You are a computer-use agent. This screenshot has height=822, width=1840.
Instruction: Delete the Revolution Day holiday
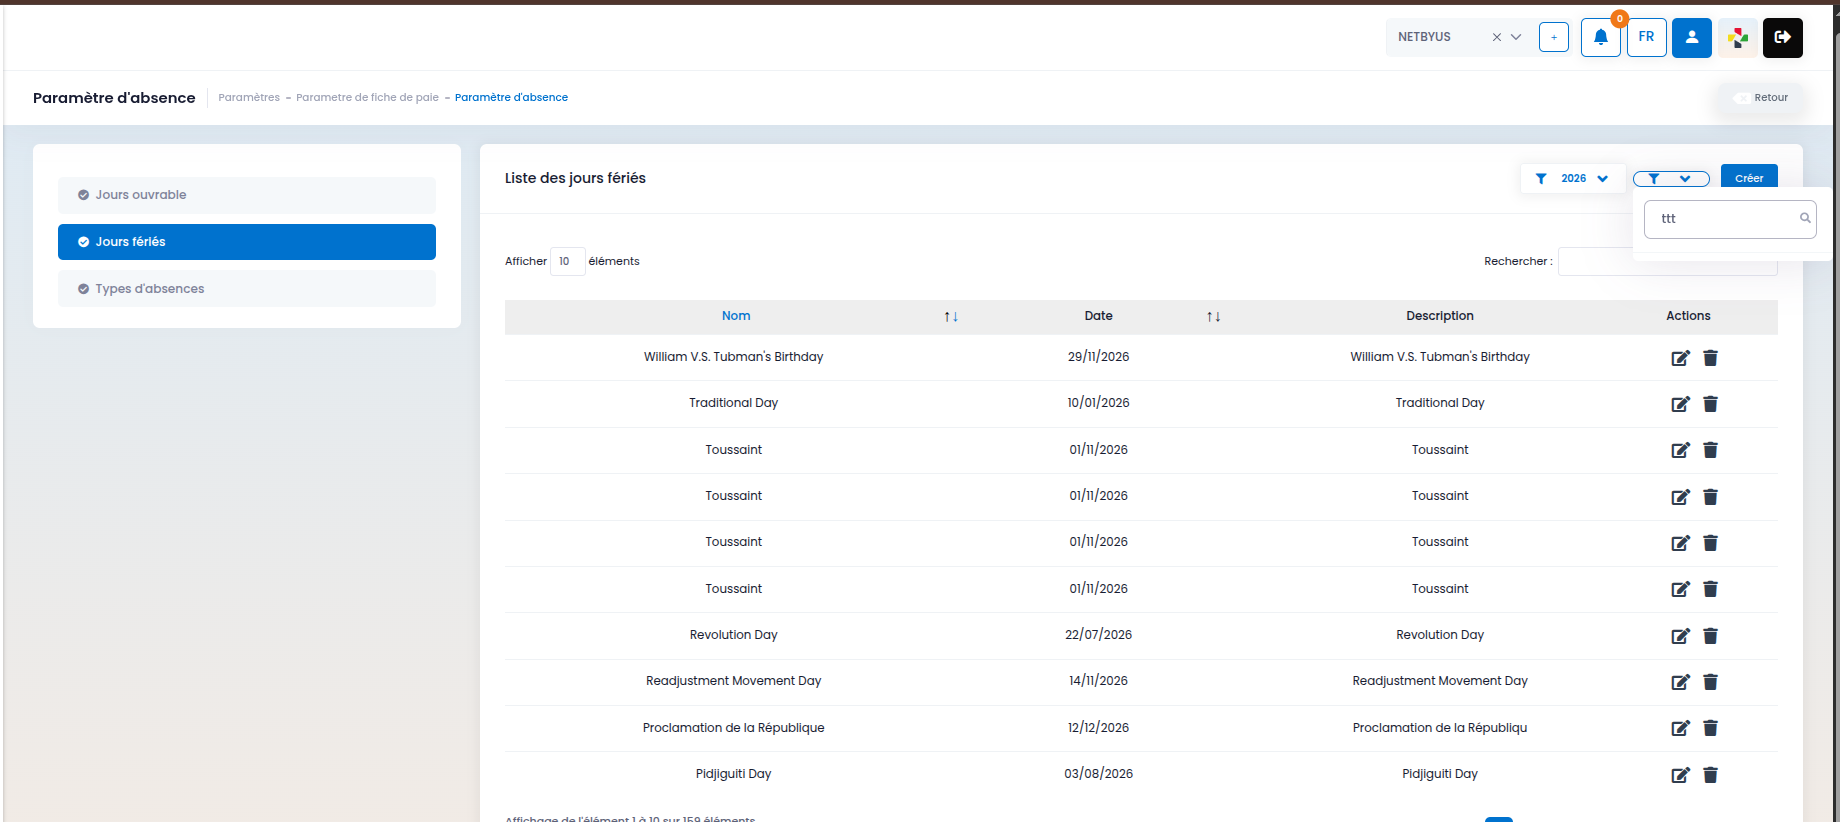click(x=1710, y=636)
